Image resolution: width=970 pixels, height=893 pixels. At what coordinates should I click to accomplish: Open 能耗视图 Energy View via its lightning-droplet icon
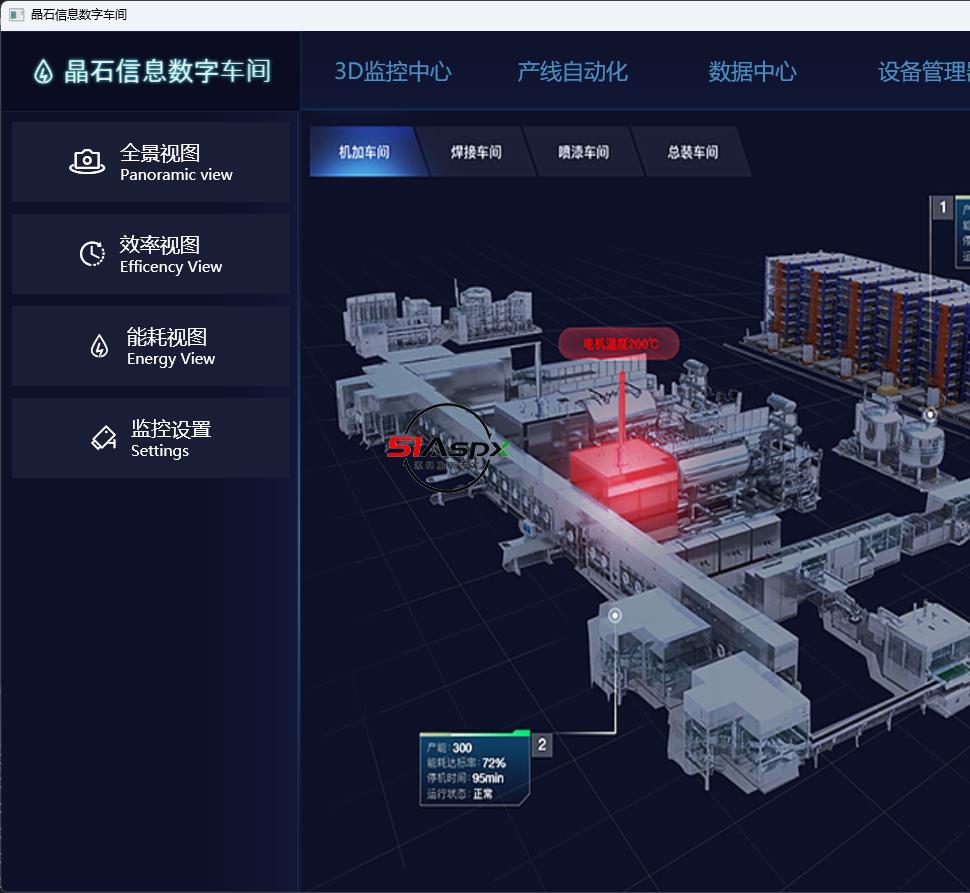click(x=99, y=346)
